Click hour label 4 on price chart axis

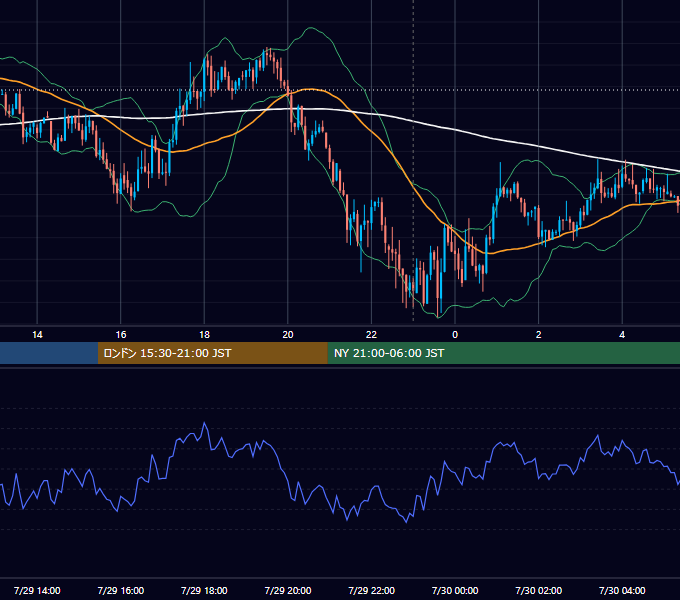(622, 335)
